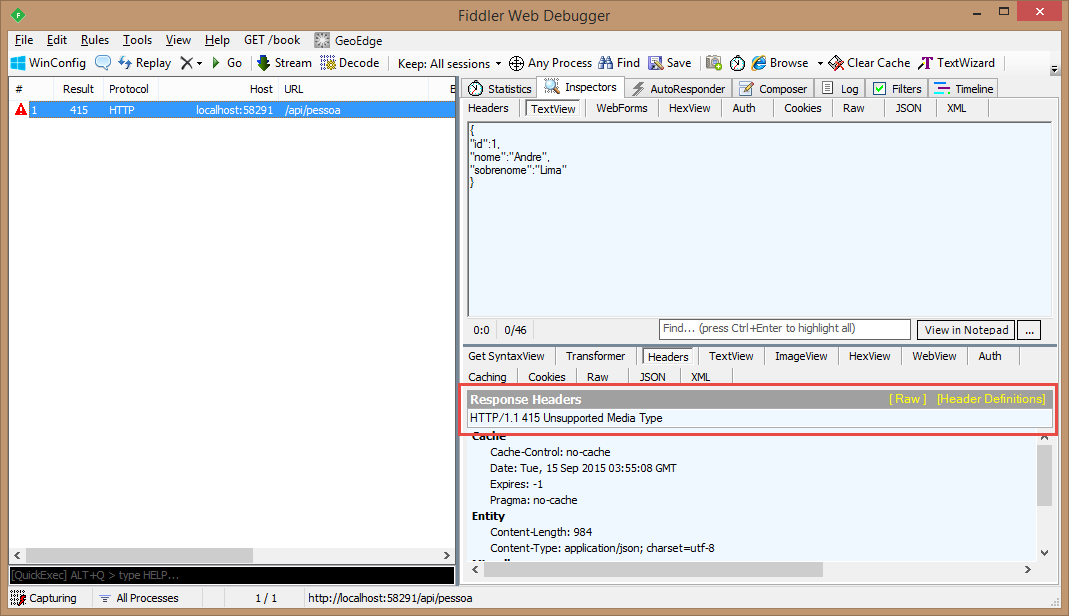
Task: Click the All Processes status filter
Action: pyautogui.click(x=139, y=598)
